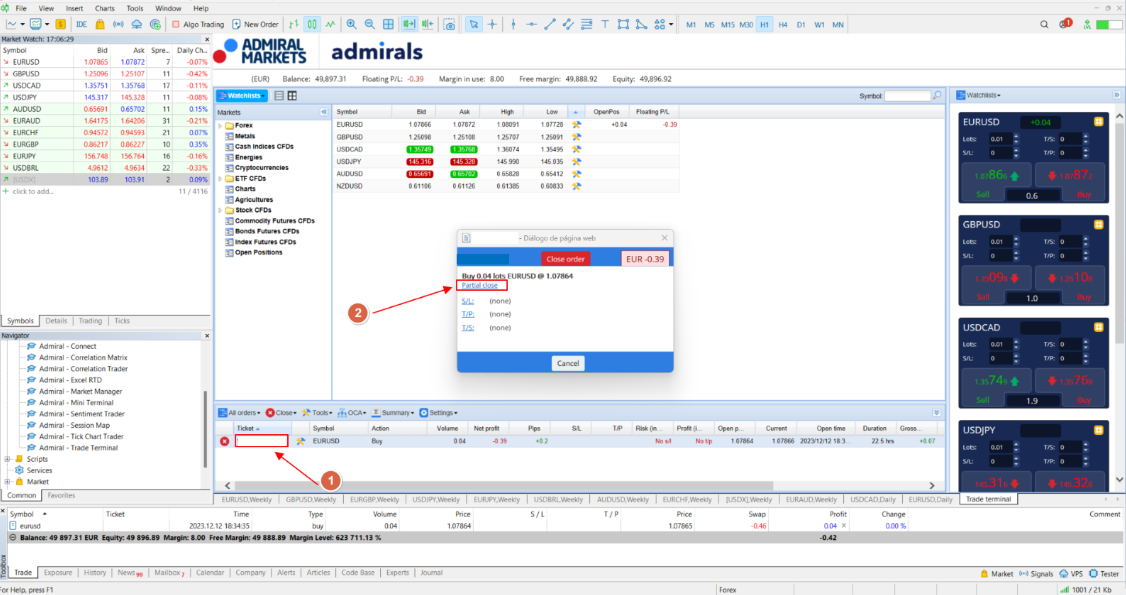Expand the Stock CFDs folder
Screen dimensions: 1126x595
pyautogui.click(x=220, y=210)
